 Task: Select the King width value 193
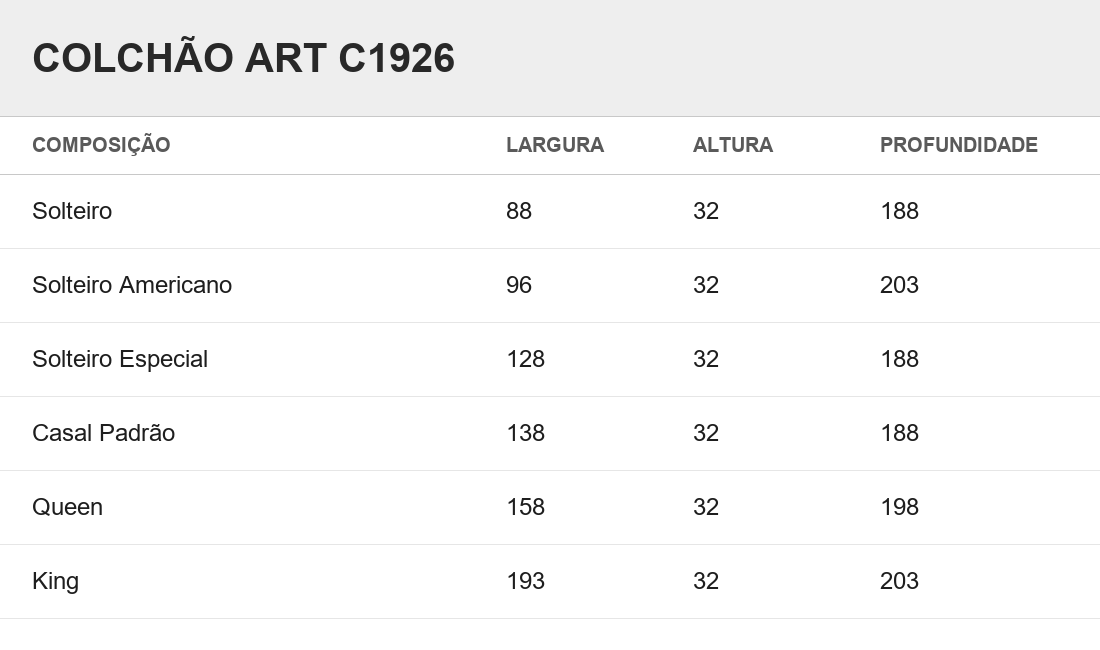[x=525, y=581]
